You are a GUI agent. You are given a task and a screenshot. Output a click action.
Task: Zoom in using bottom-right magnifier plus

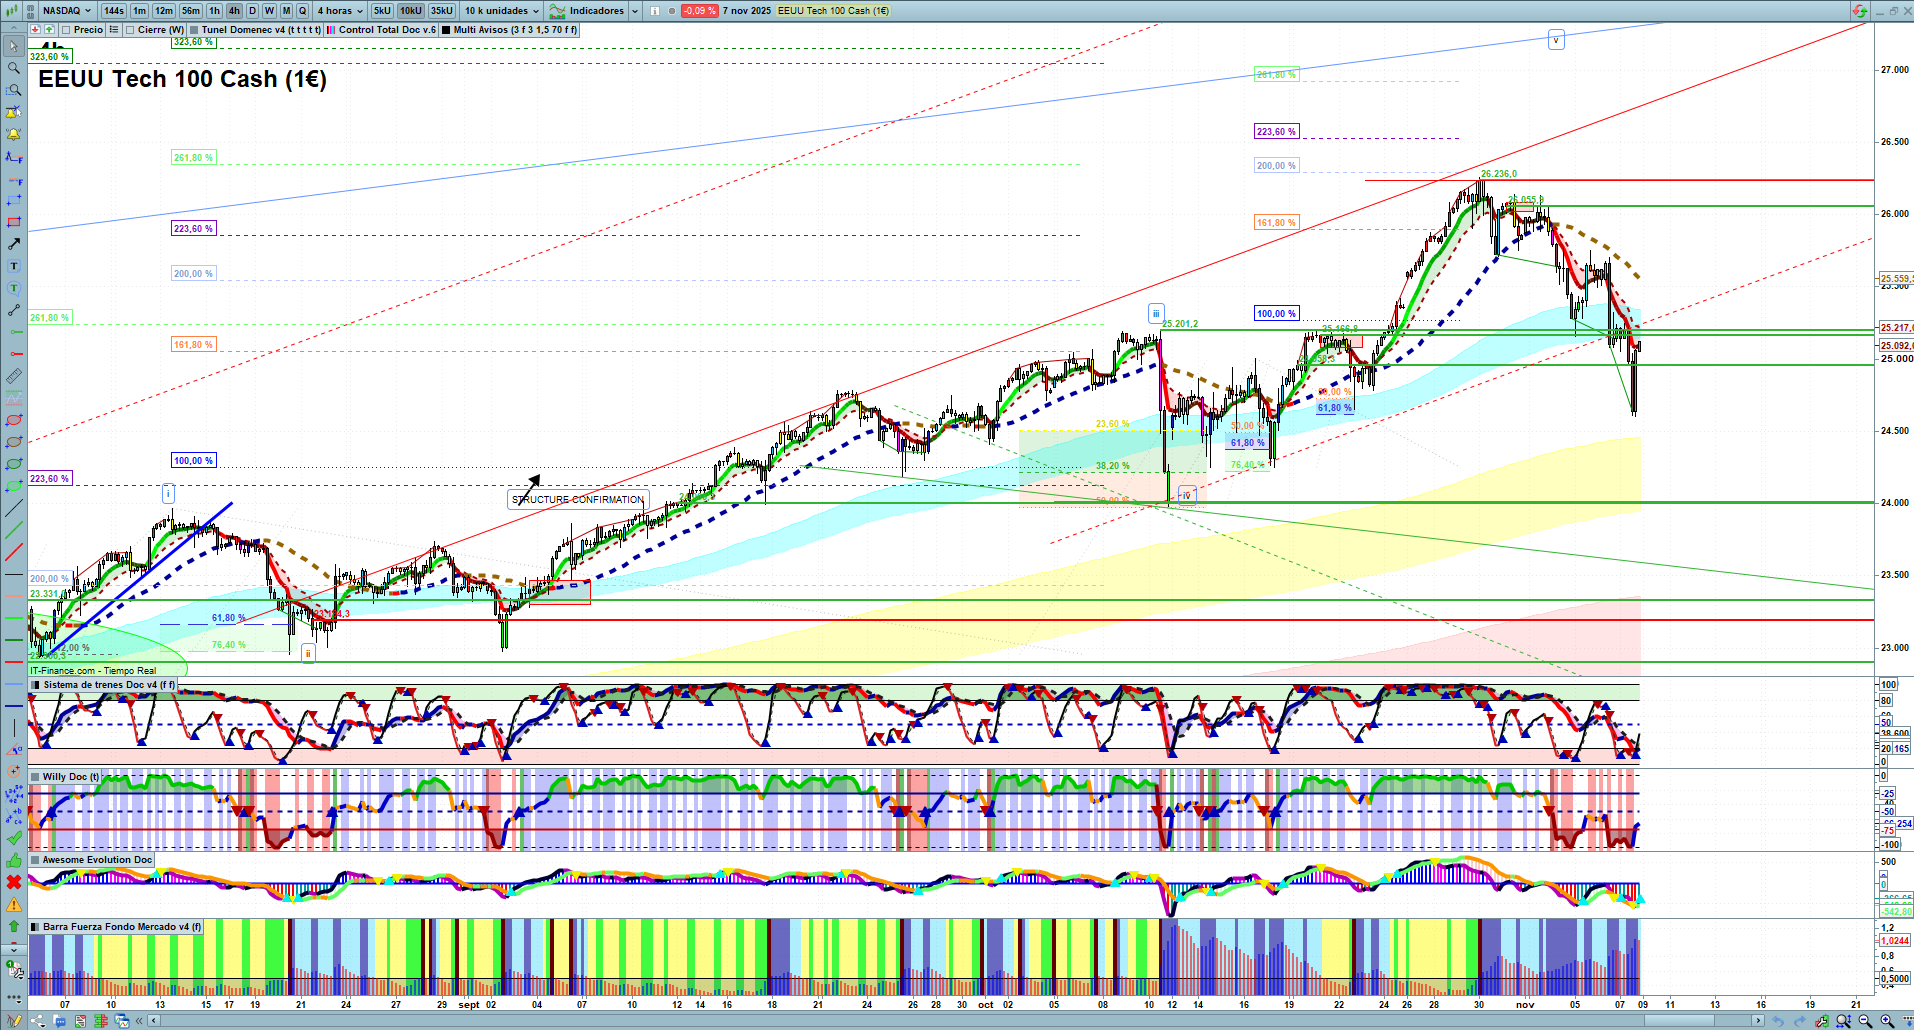[x=1888, y=1021]
